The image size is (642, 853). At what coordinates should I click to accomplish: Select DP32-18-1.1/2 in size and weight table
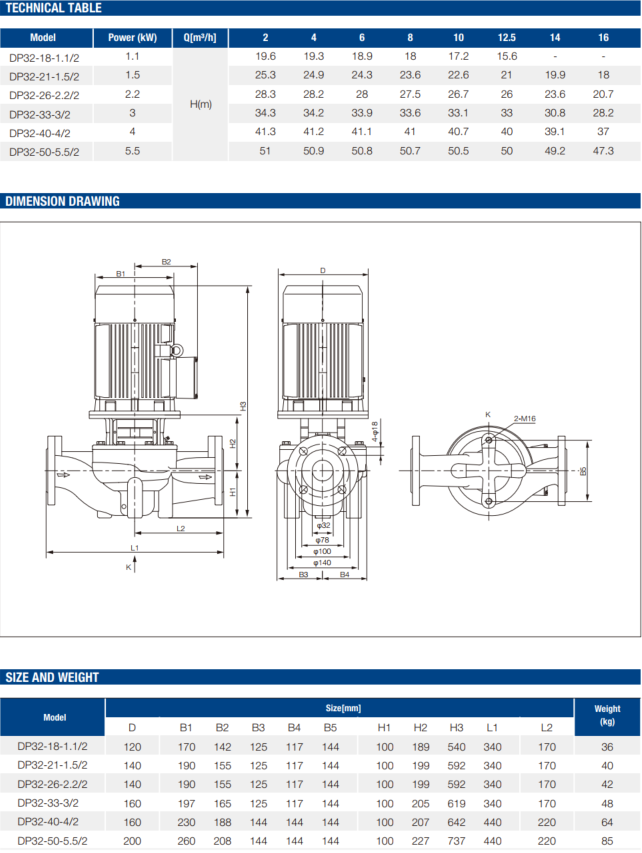[x=53, y=746]
